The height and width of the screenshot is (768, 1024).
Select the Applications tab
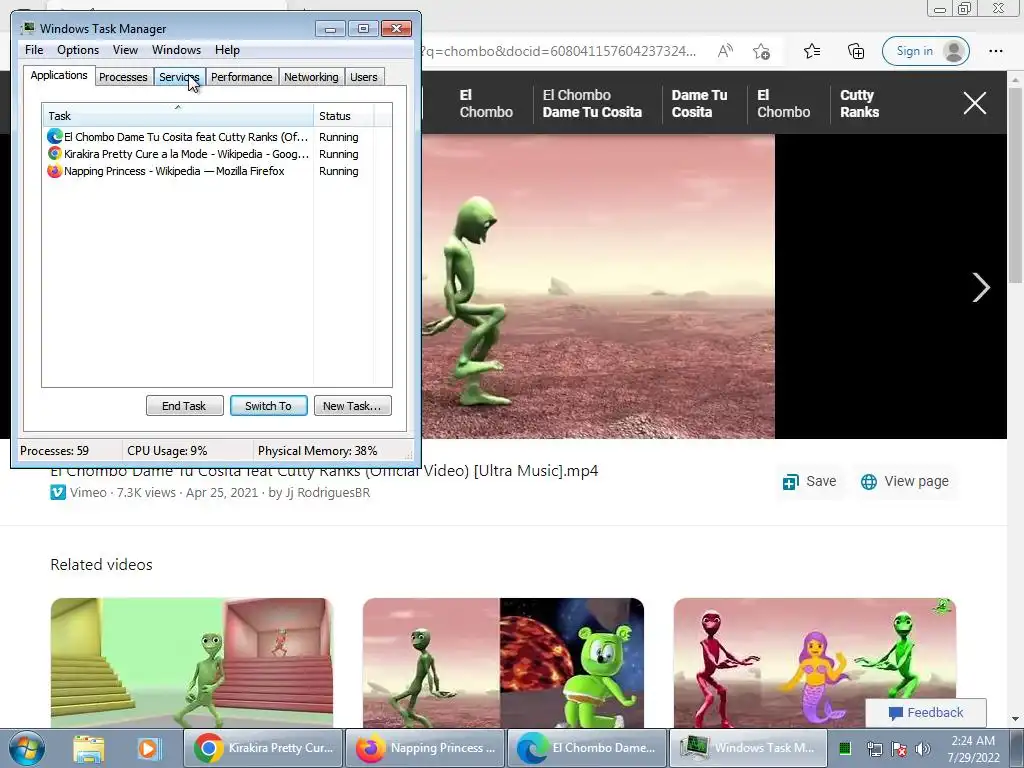click(x=59, y=75)
